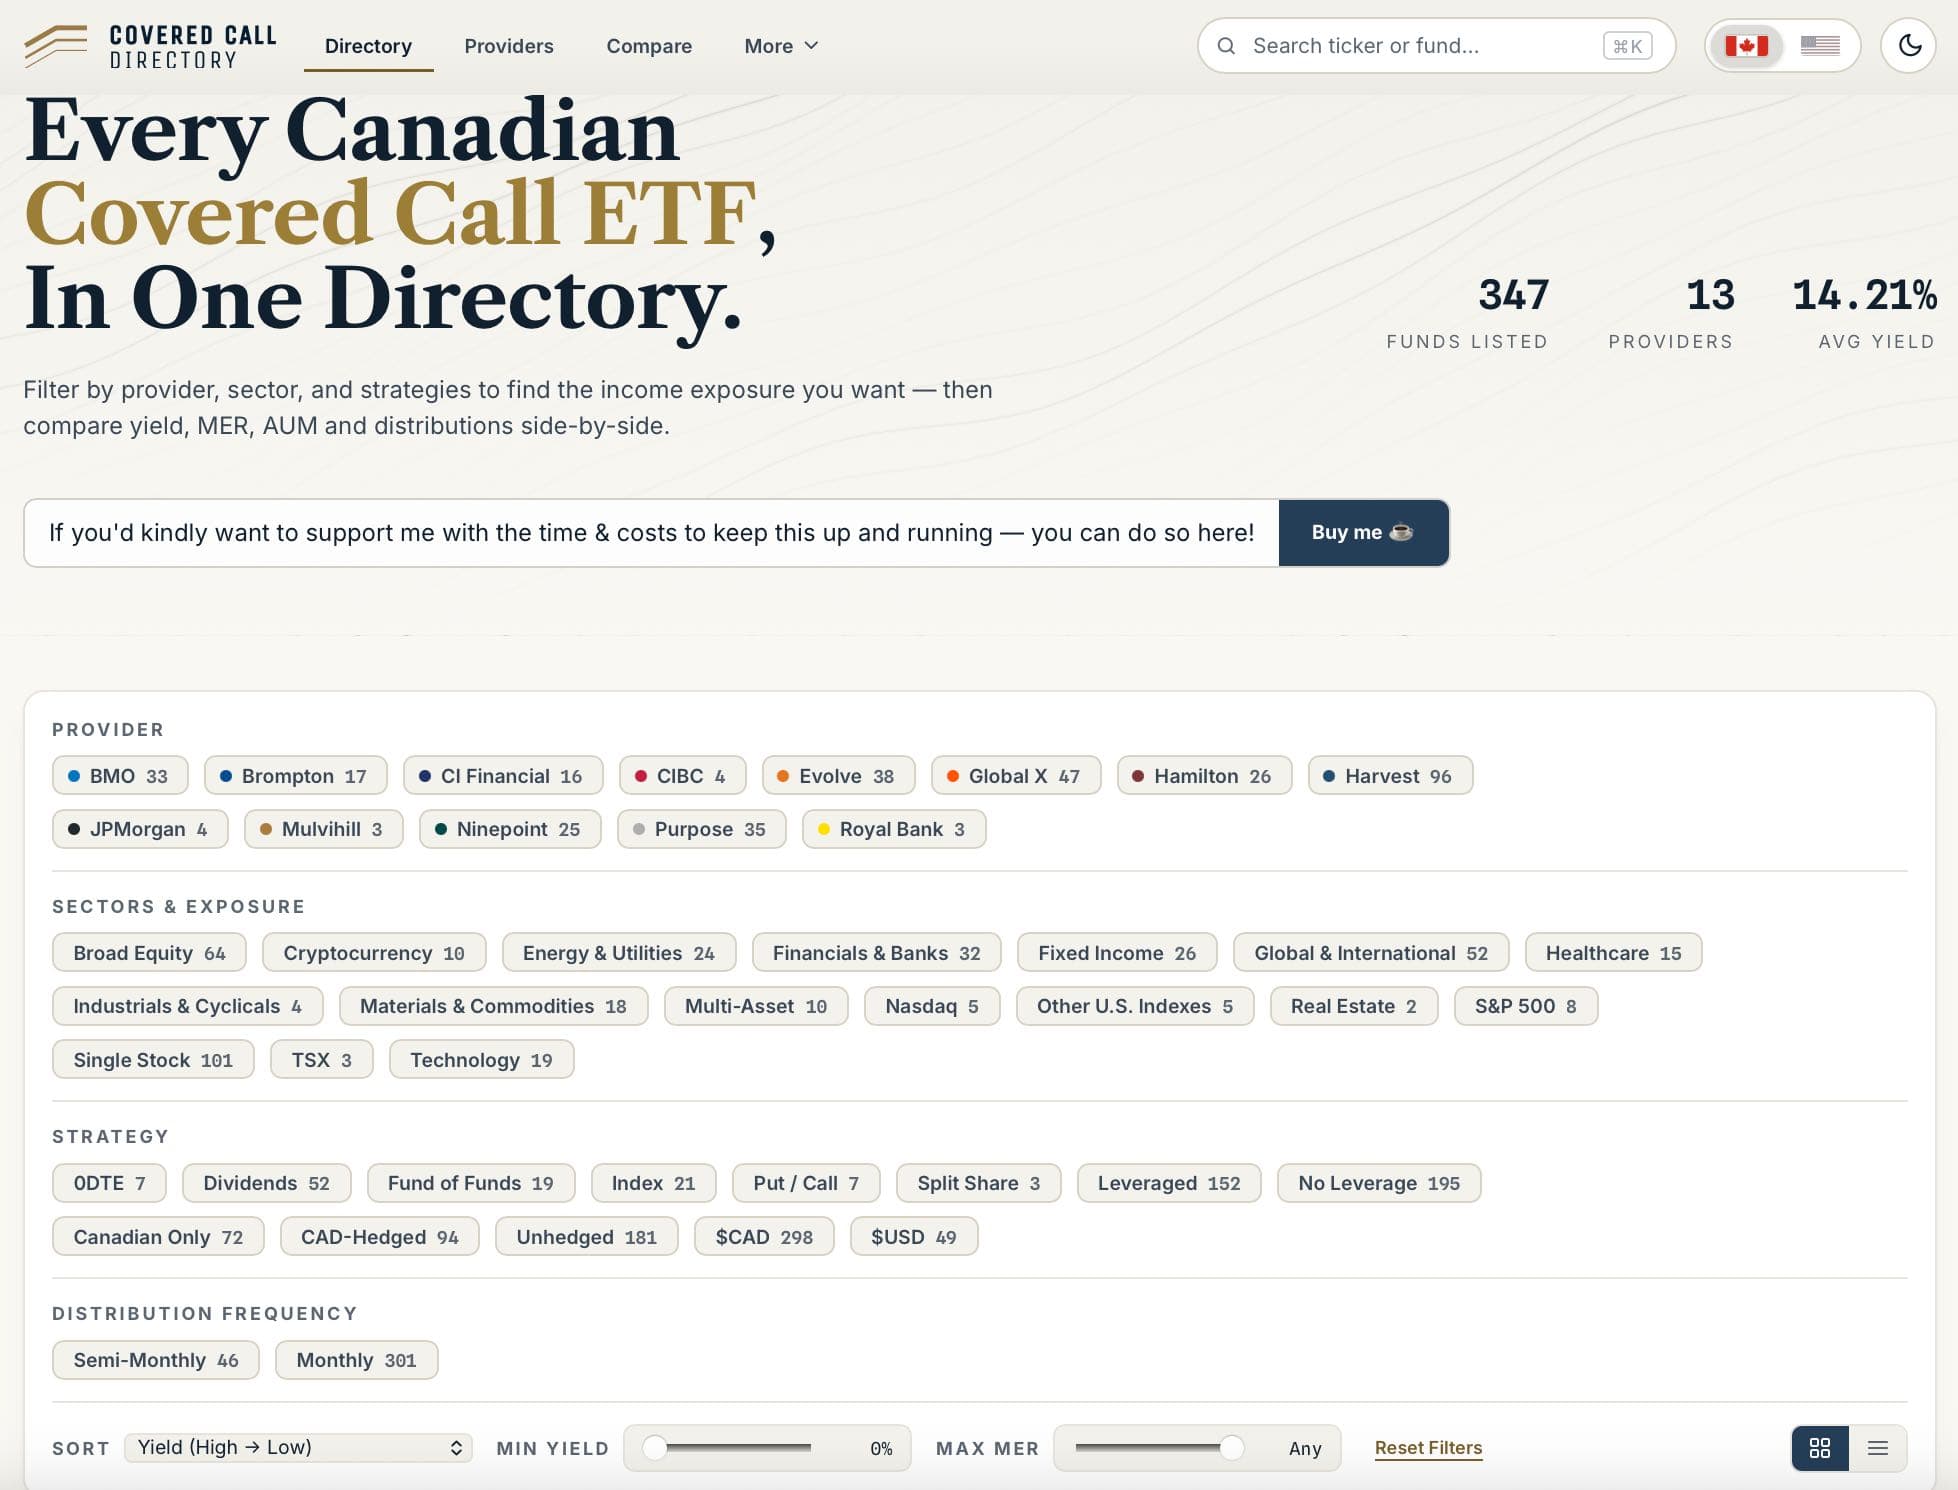Click the Max MER slider
Image resolution: width=1958 pixels, height=1490 pixels.
coord(1159,1448)
